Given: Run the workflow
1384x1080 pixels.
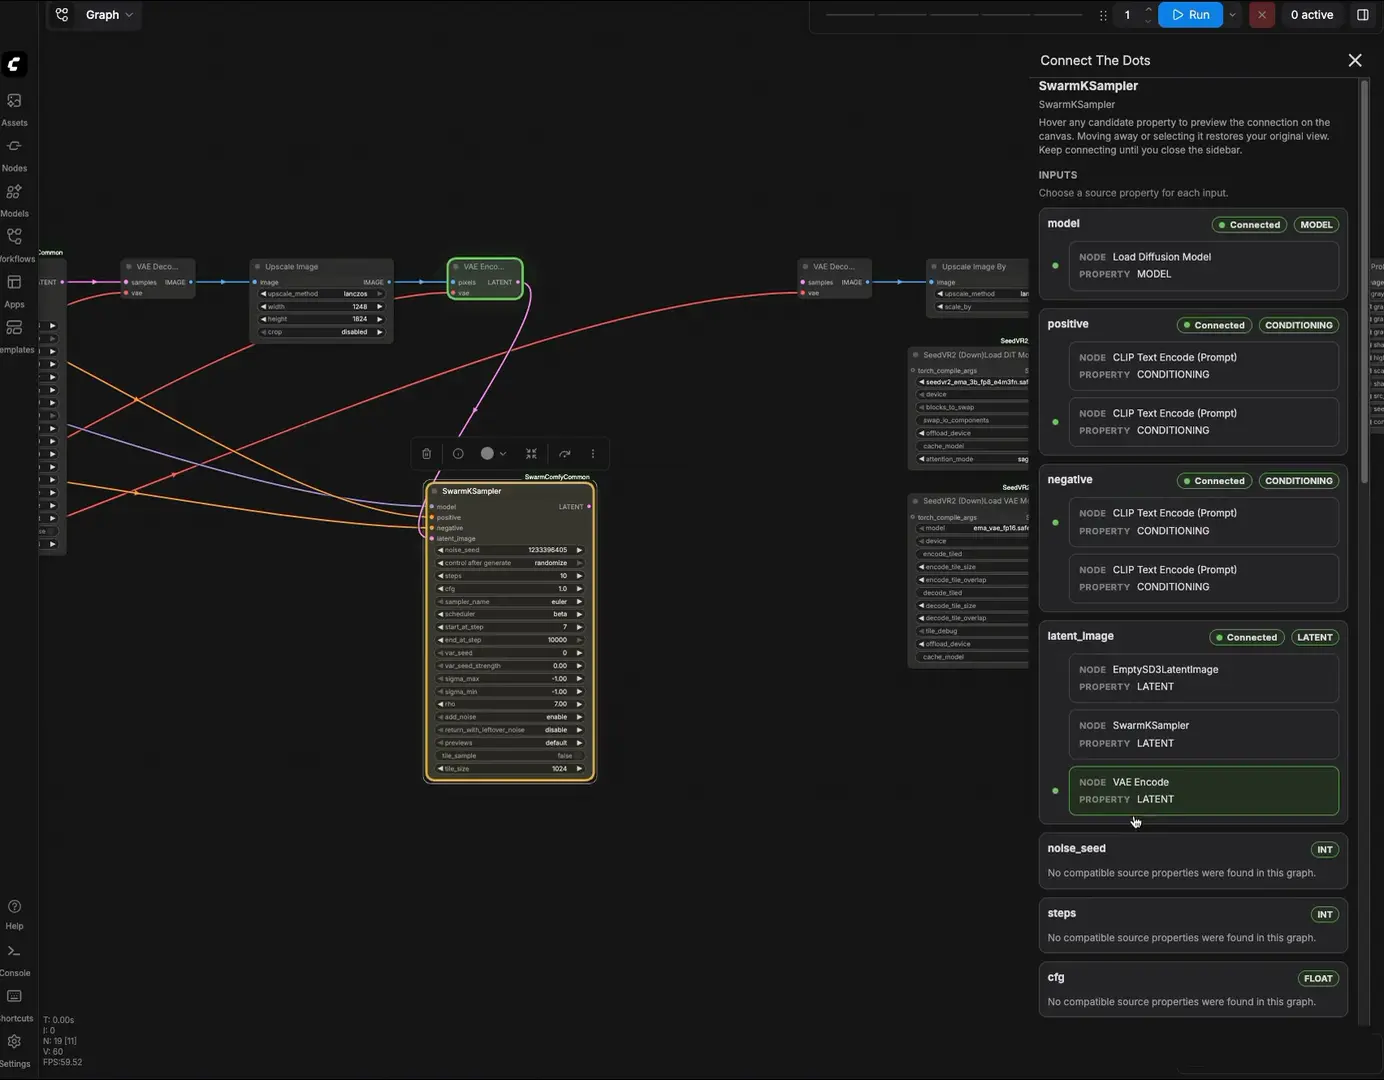Looking at the screenshot, I should tap(1190, 15).
